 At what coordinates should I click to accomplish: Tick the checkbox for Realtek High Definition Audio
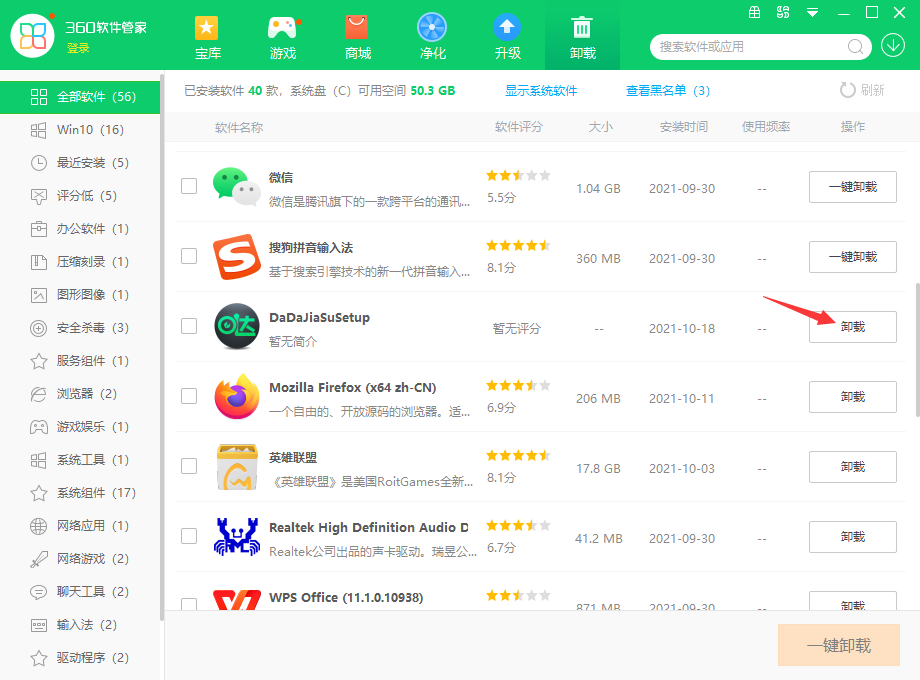point(189,536)
